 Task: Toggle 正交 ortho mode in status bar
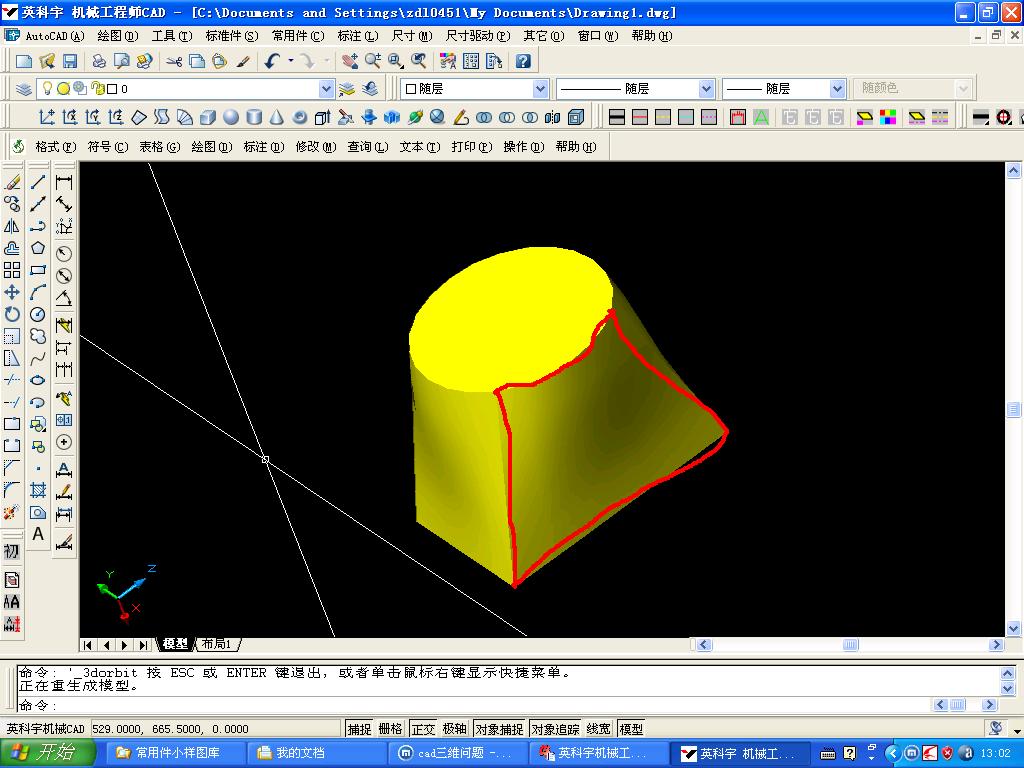tap(423, 729)
